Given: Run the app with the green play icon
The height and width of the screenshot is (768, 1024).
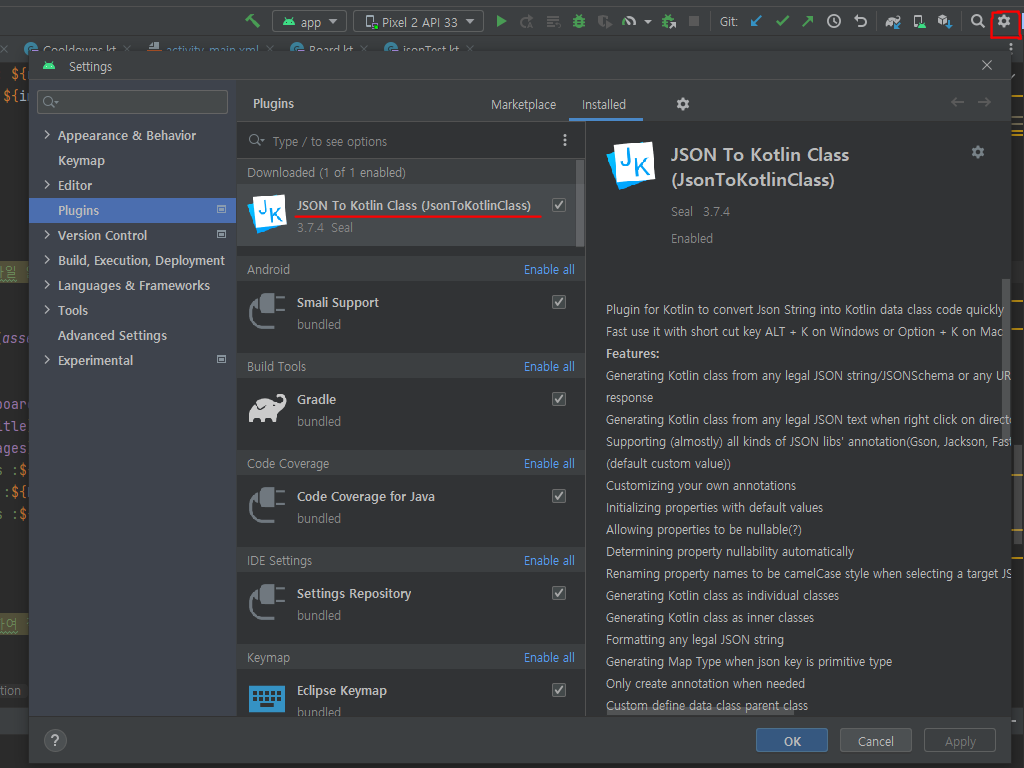Looking at the screenshot, I should tap(501, 22).
